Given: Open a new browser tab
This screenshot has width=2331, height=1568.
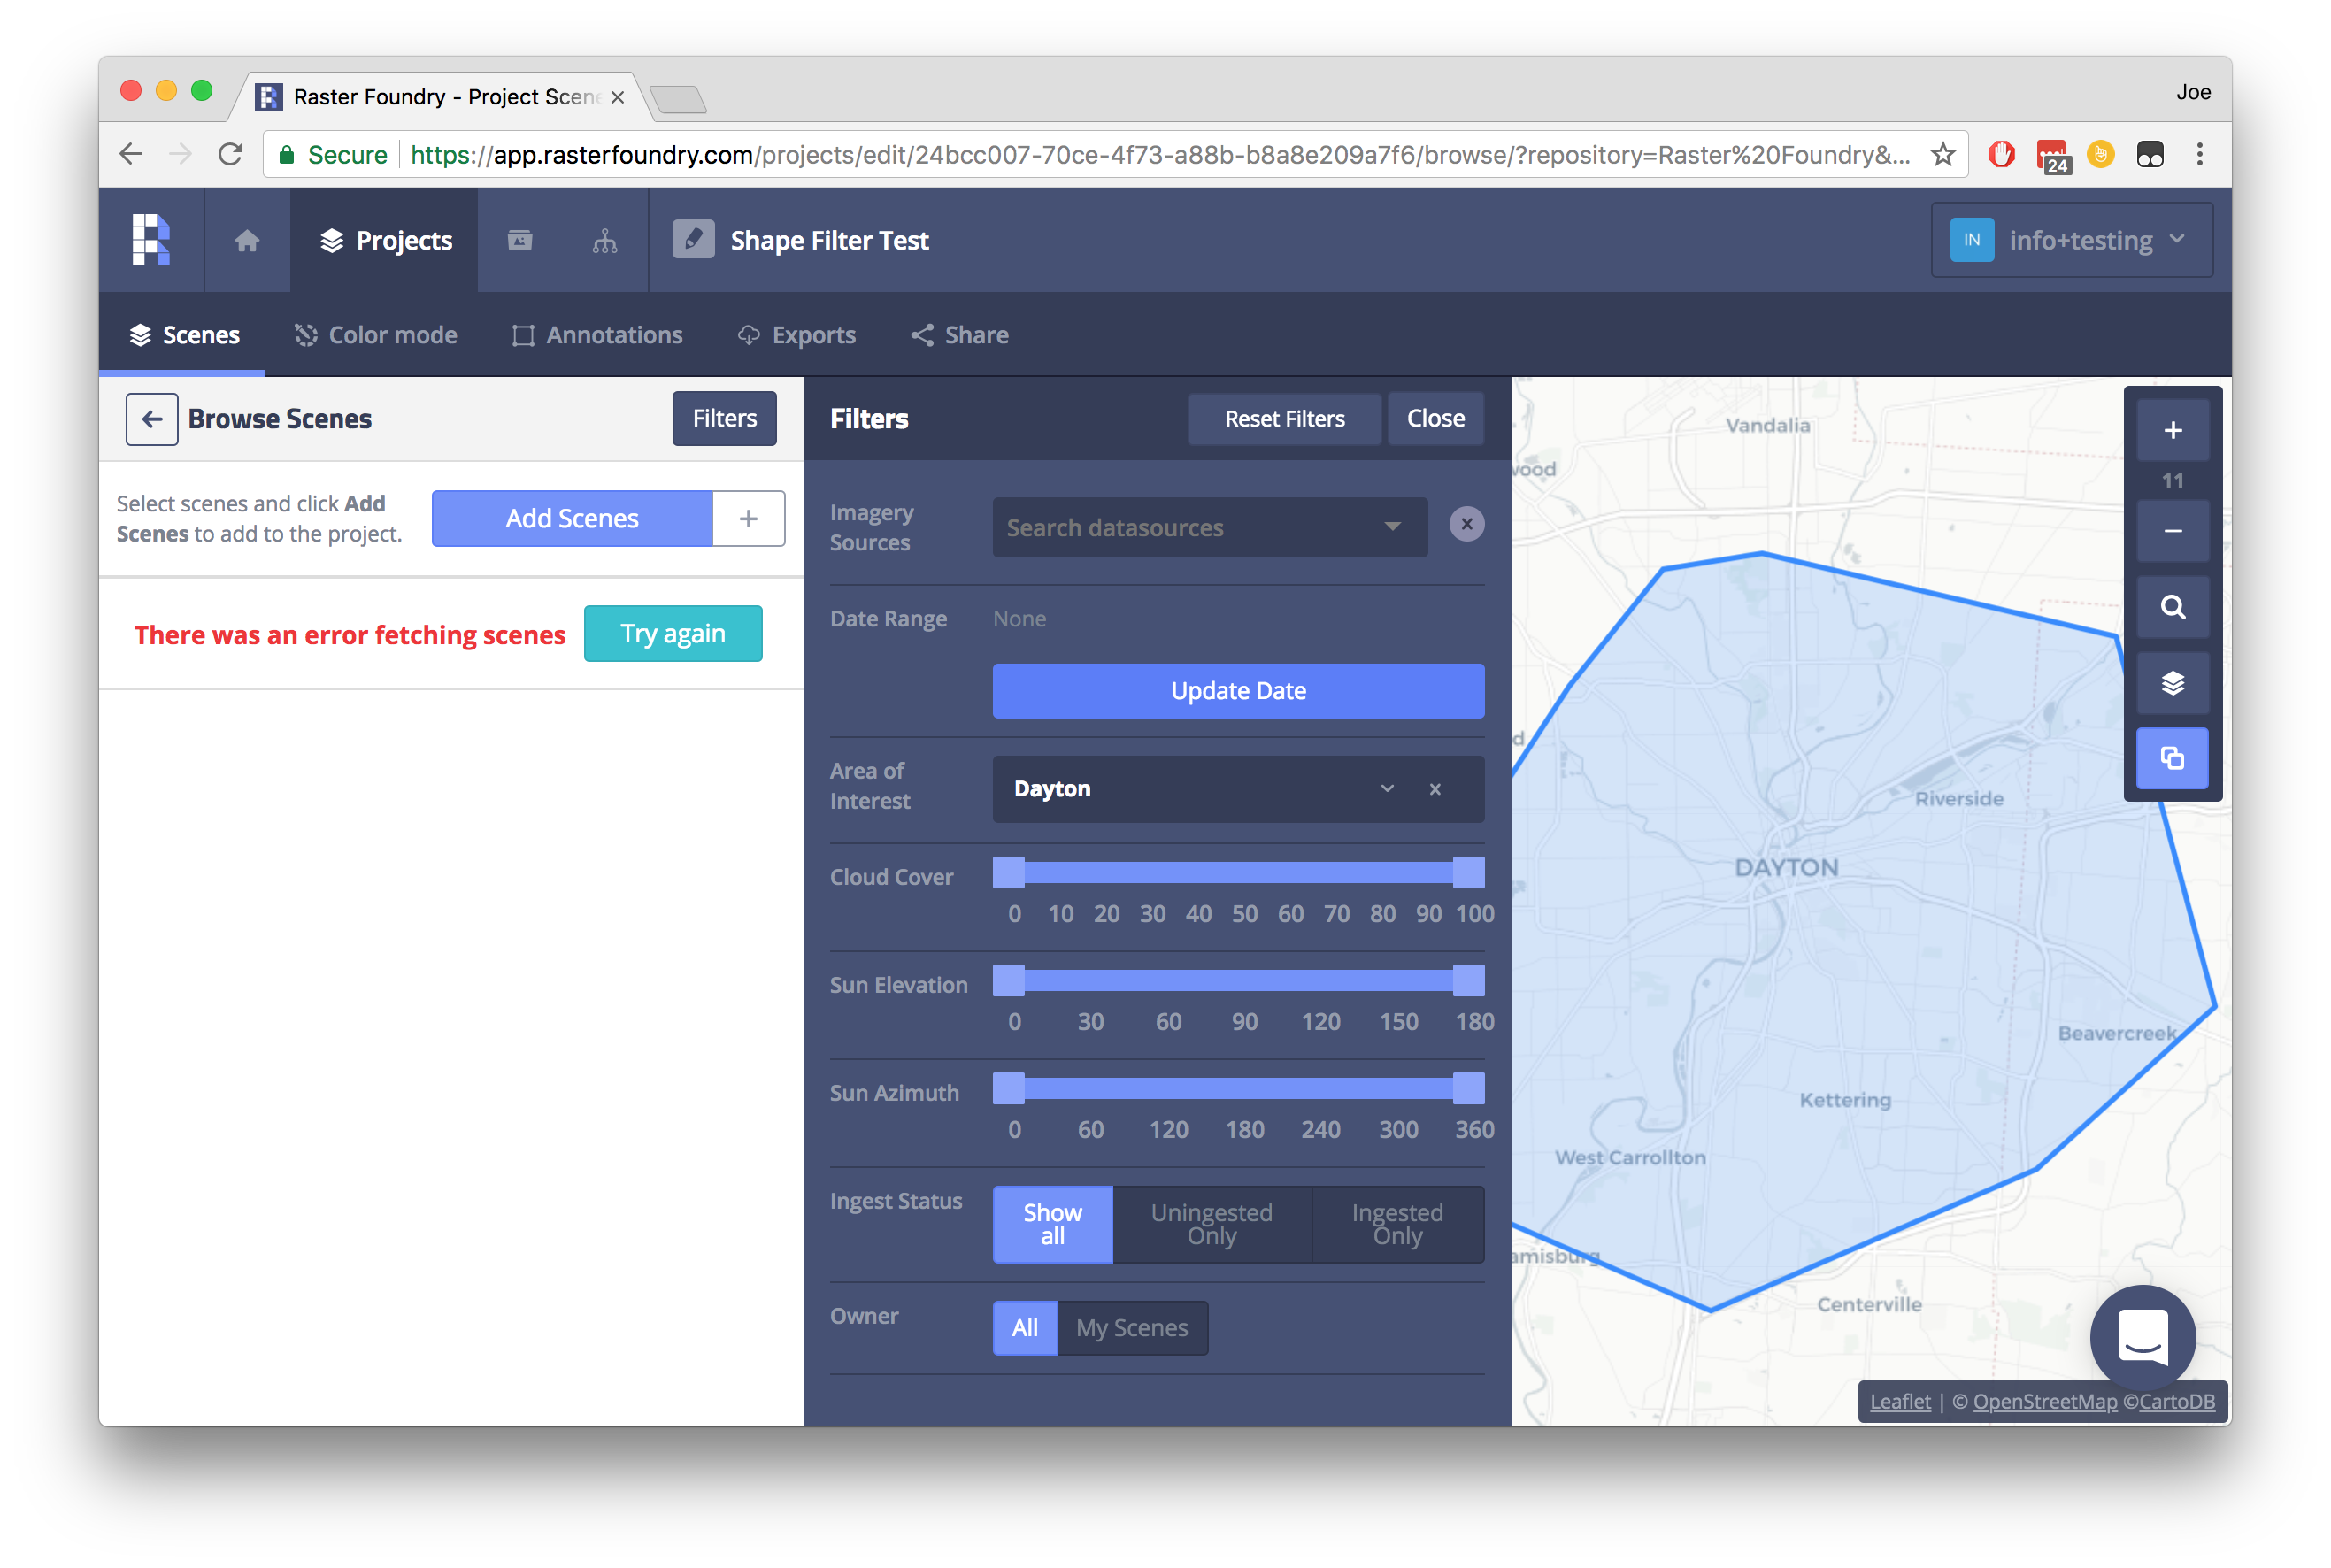Looking at the screenshot, I should [678, 98].
